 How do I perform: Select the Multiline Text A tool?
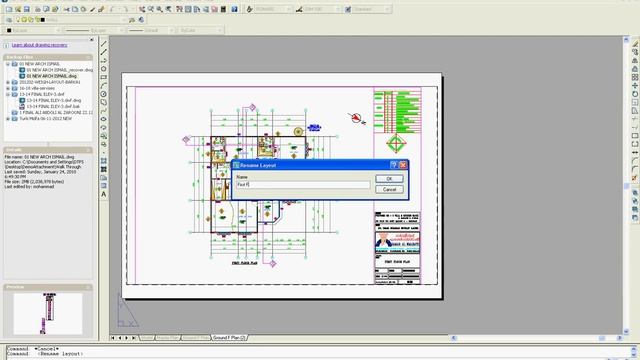[x=104, y=194]
